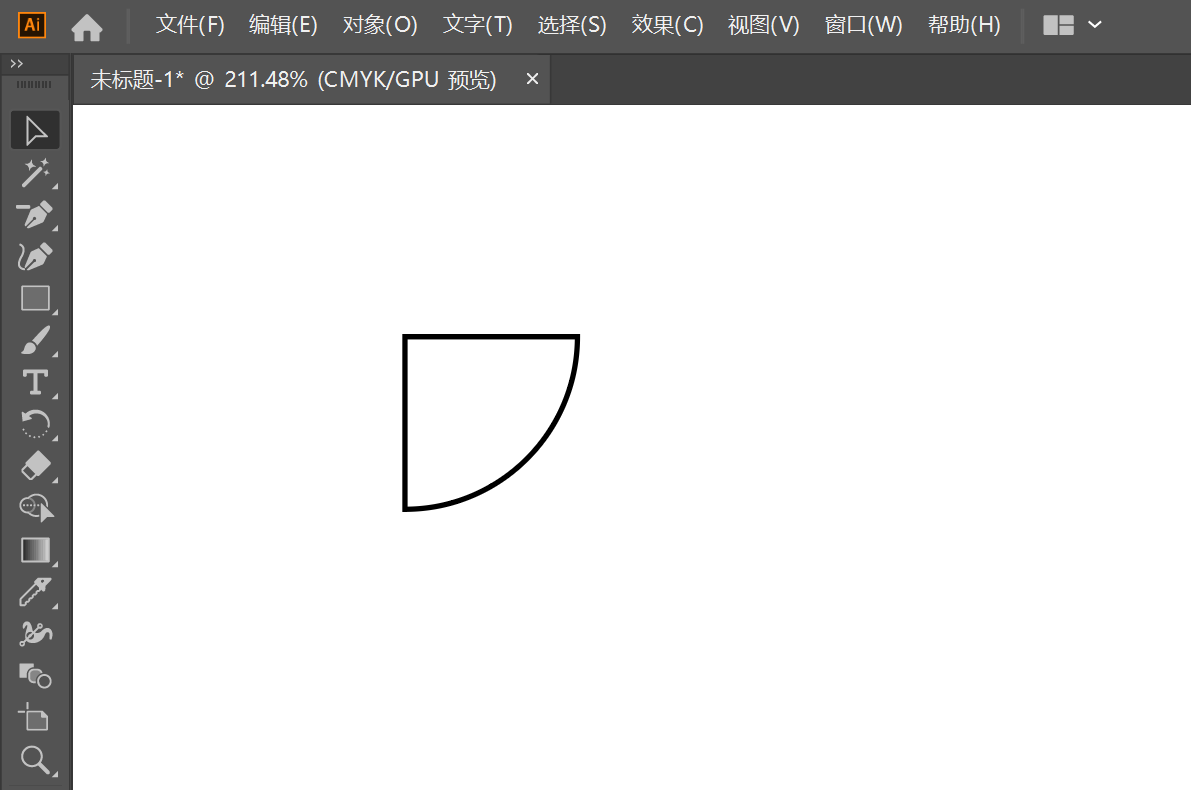
Task: Go to the Home screen icon
Action: tap(87, 27)
